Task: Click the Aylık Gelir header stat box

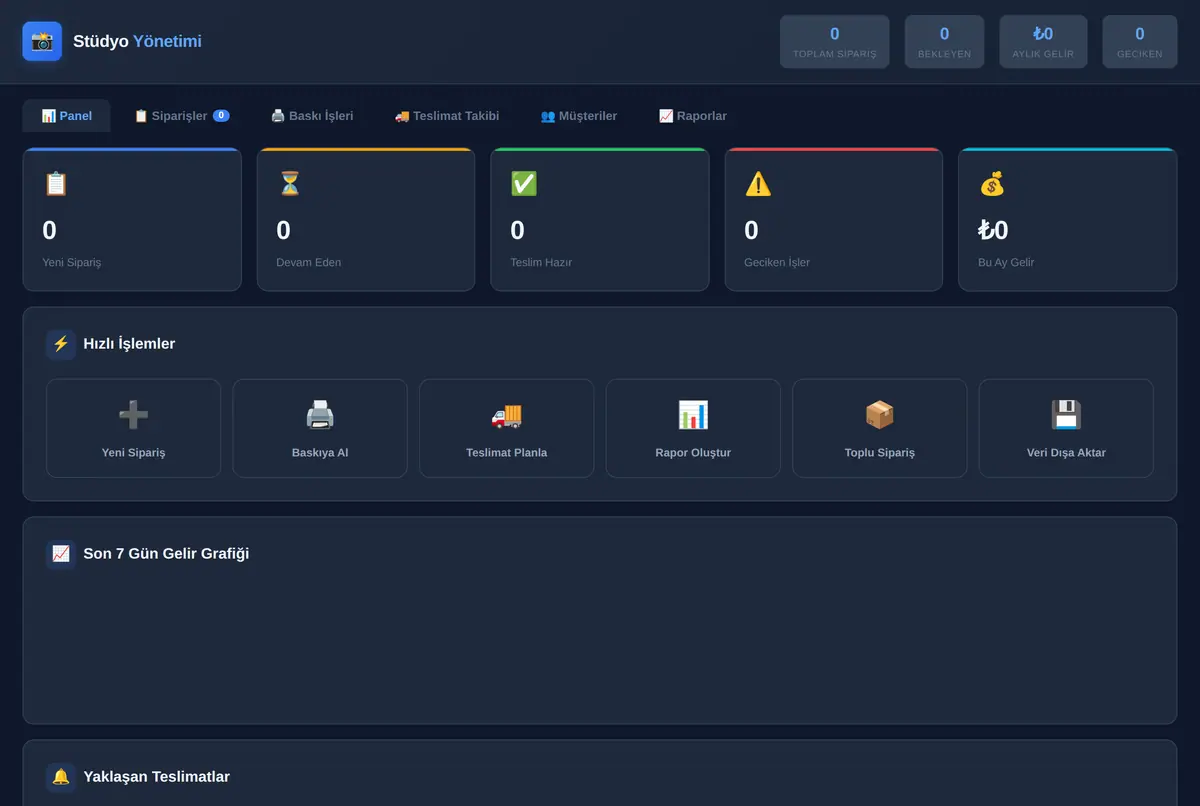Action: 1043,42
